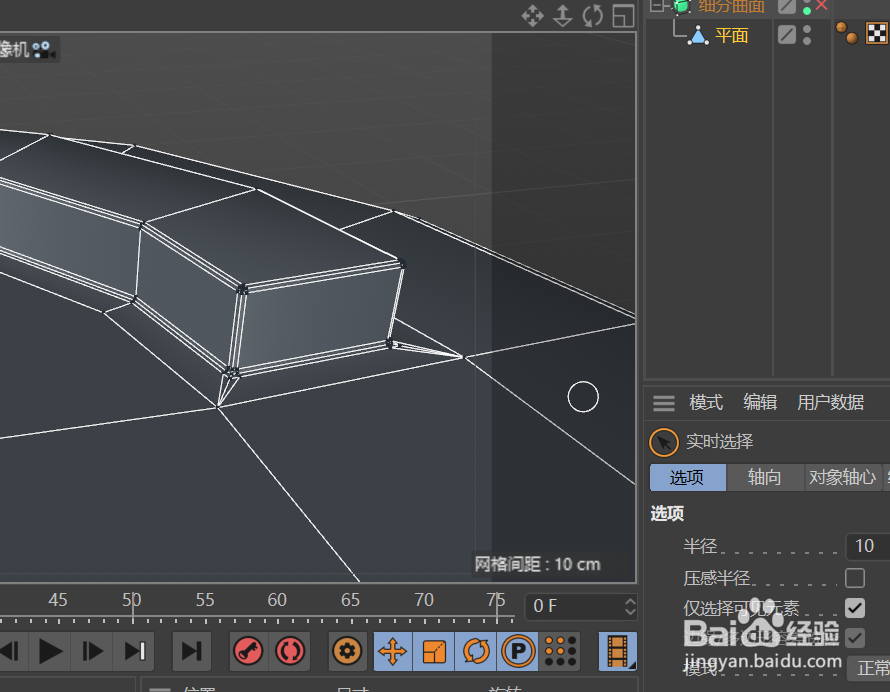Open the 编辑 menu in attributes panel
This screenshot has width=890, height=692.
click(759, 402)
